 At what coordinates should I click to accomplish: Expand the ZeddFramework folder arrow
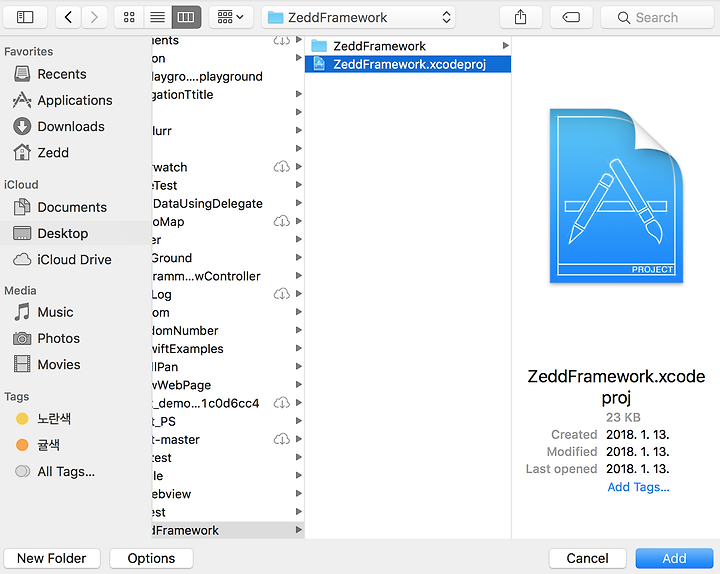click(x=505, y=45)
